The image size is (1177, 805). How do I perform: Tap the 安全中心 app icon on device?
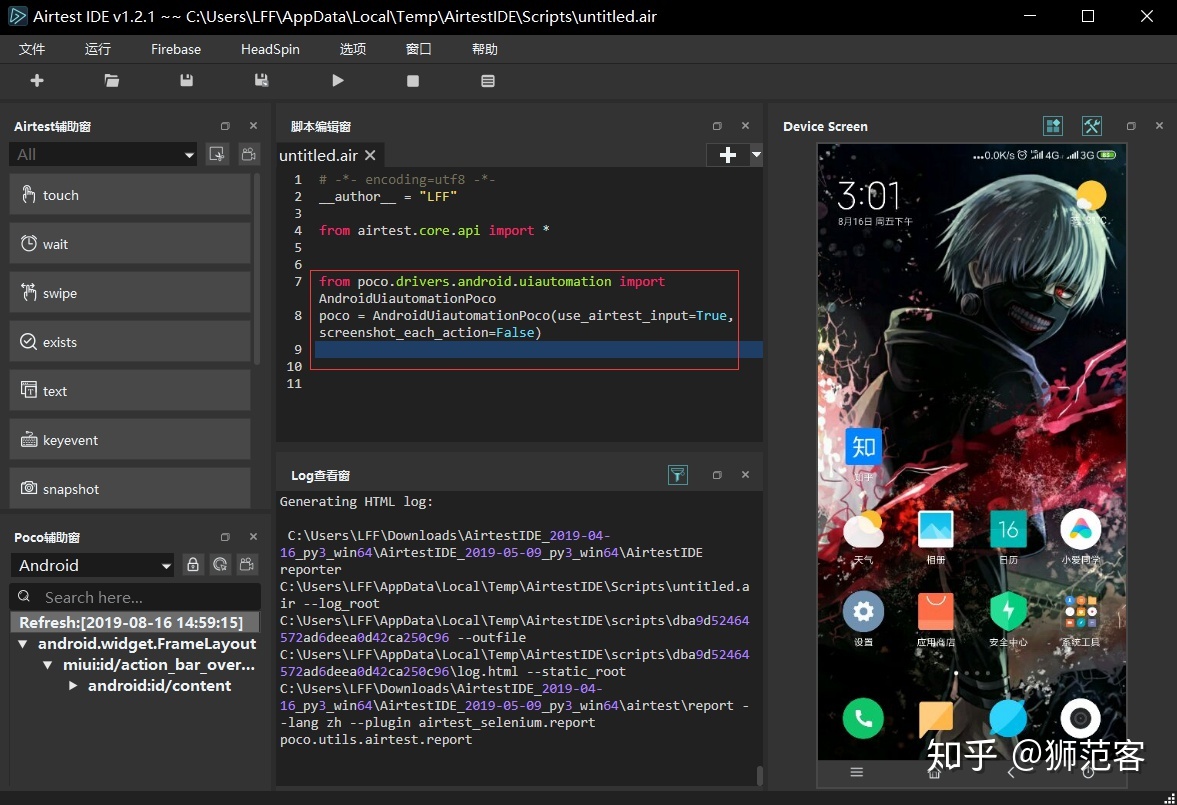(1008, 612)
